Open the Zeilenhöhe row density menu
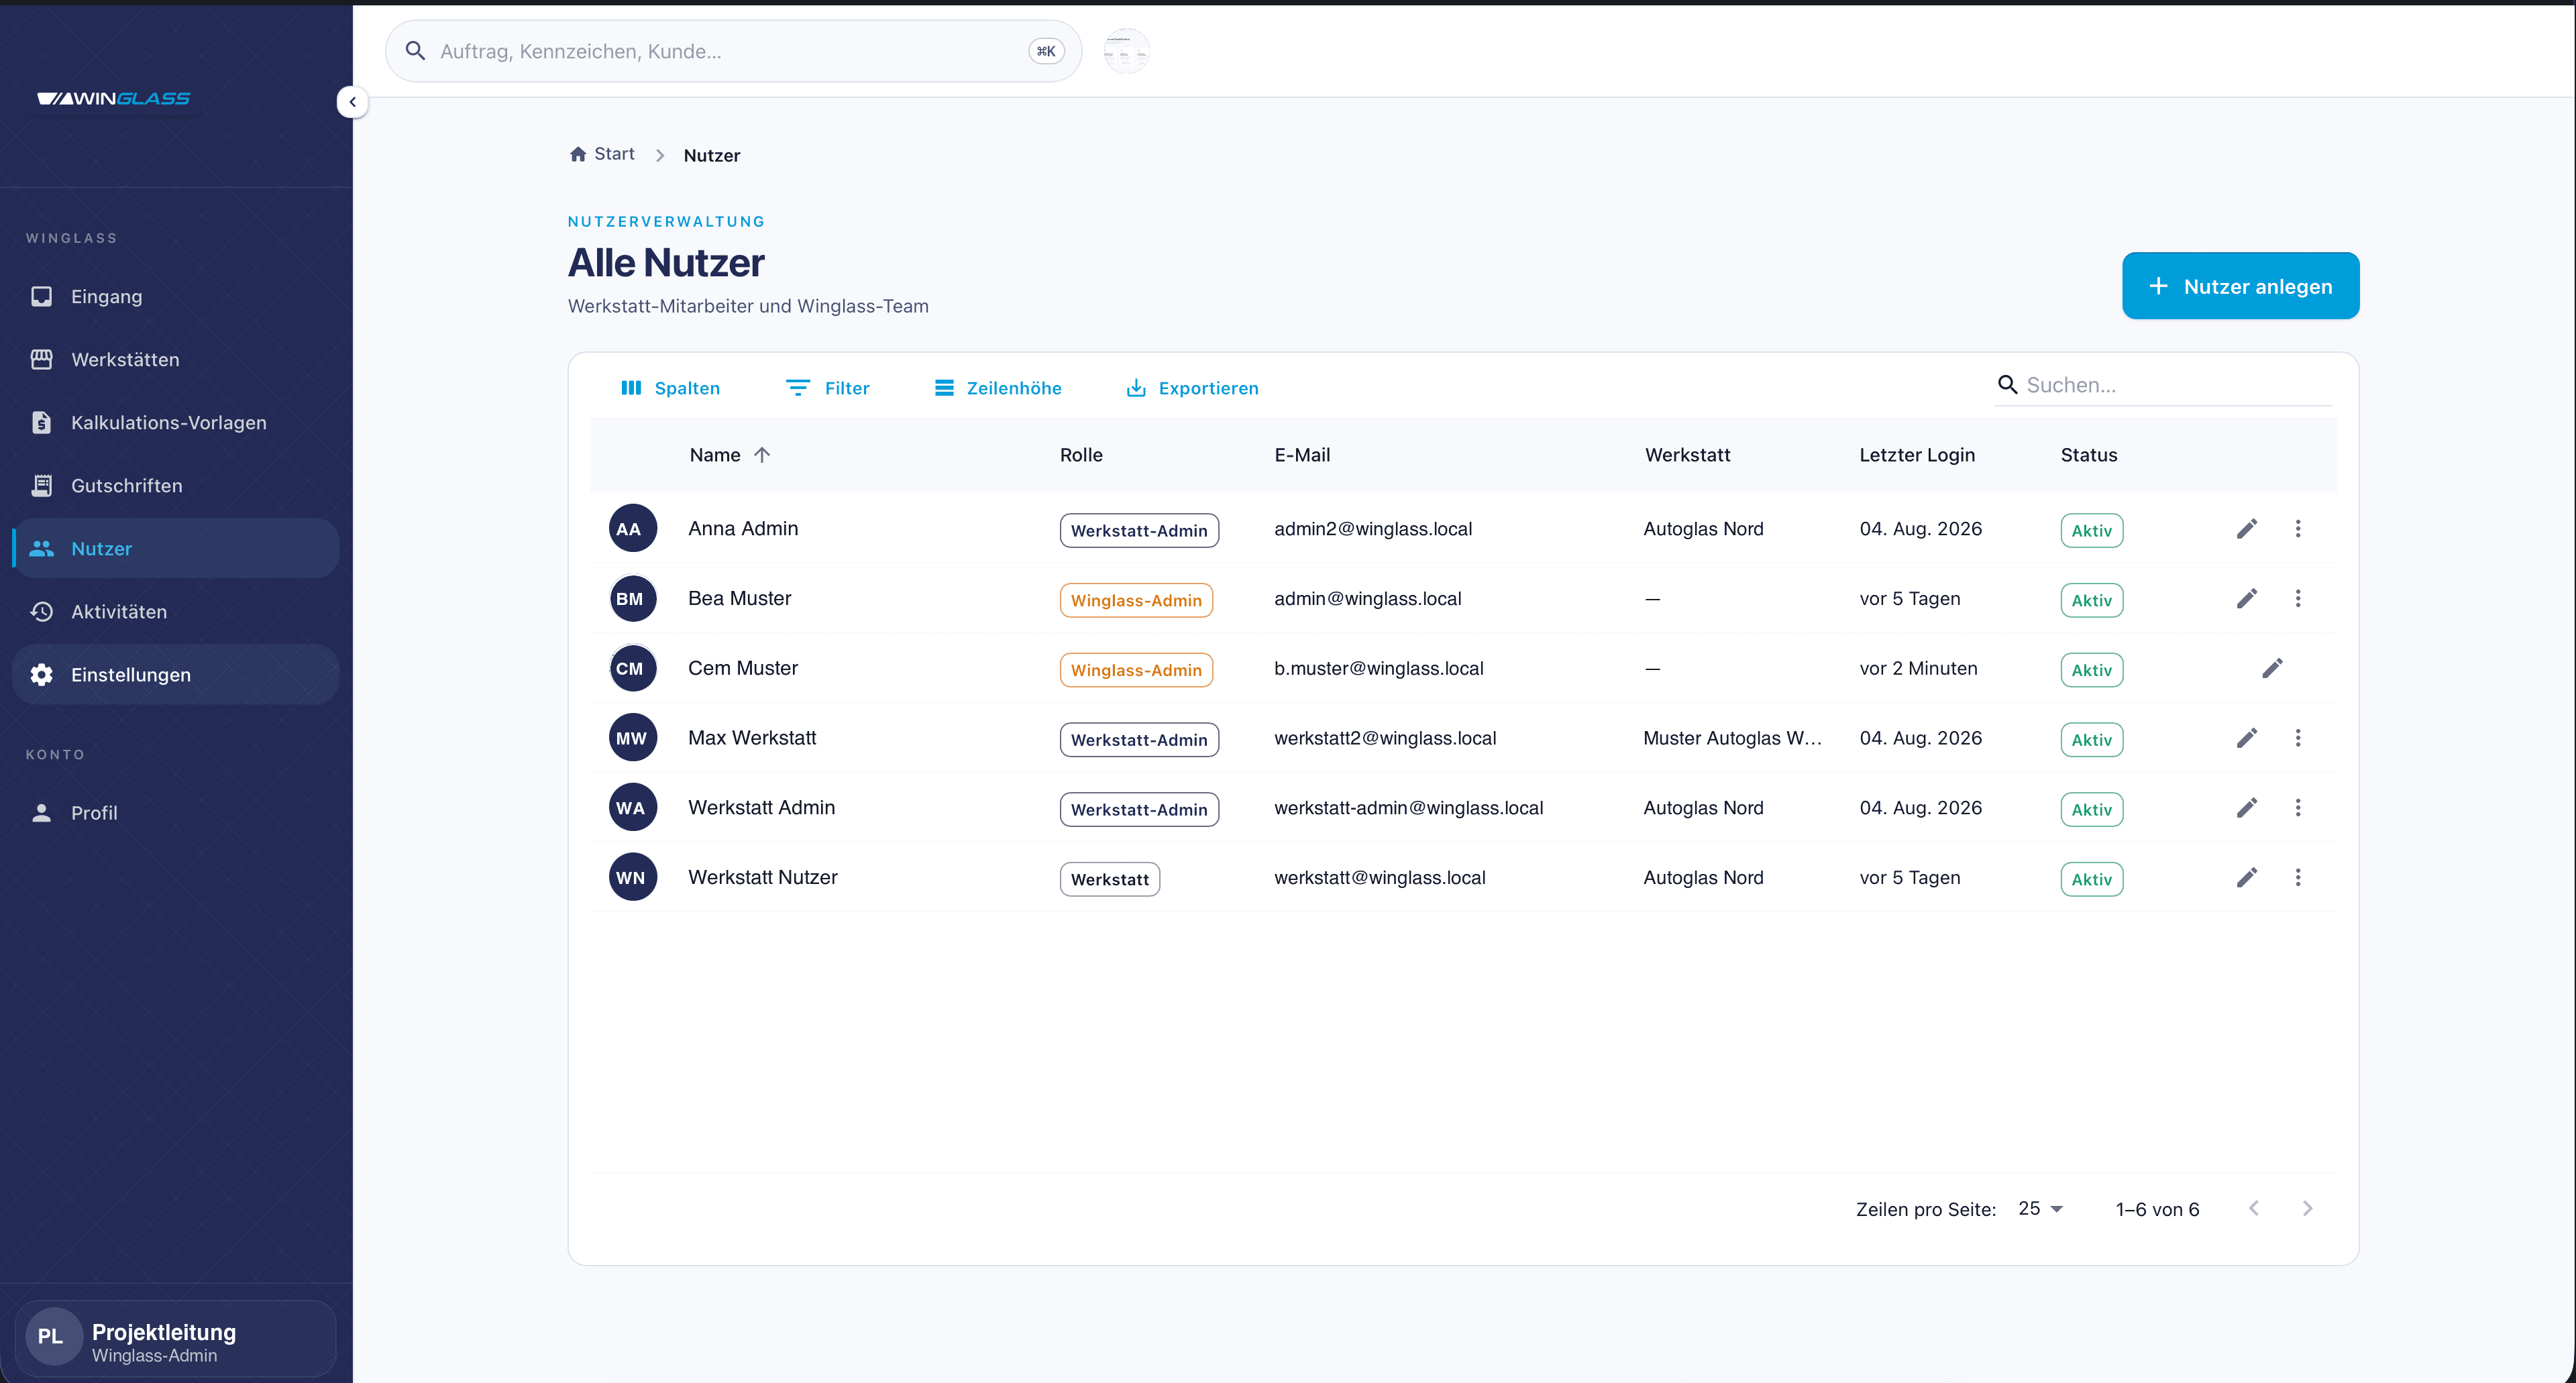The width and height of the screenshot is (2576, 1383). [998, 388]
